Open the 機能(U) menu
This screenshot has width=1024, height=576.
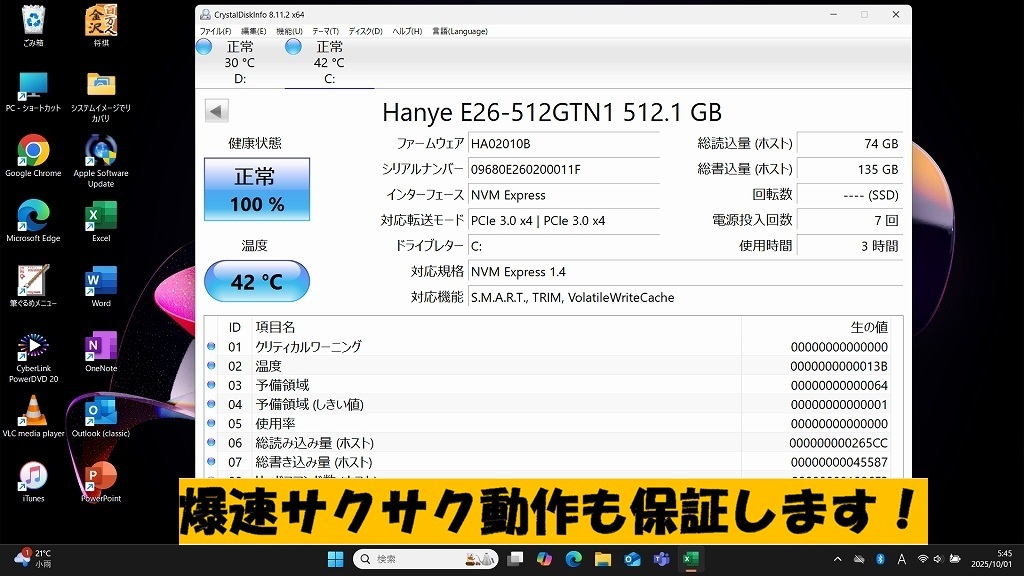pos(288,31)
